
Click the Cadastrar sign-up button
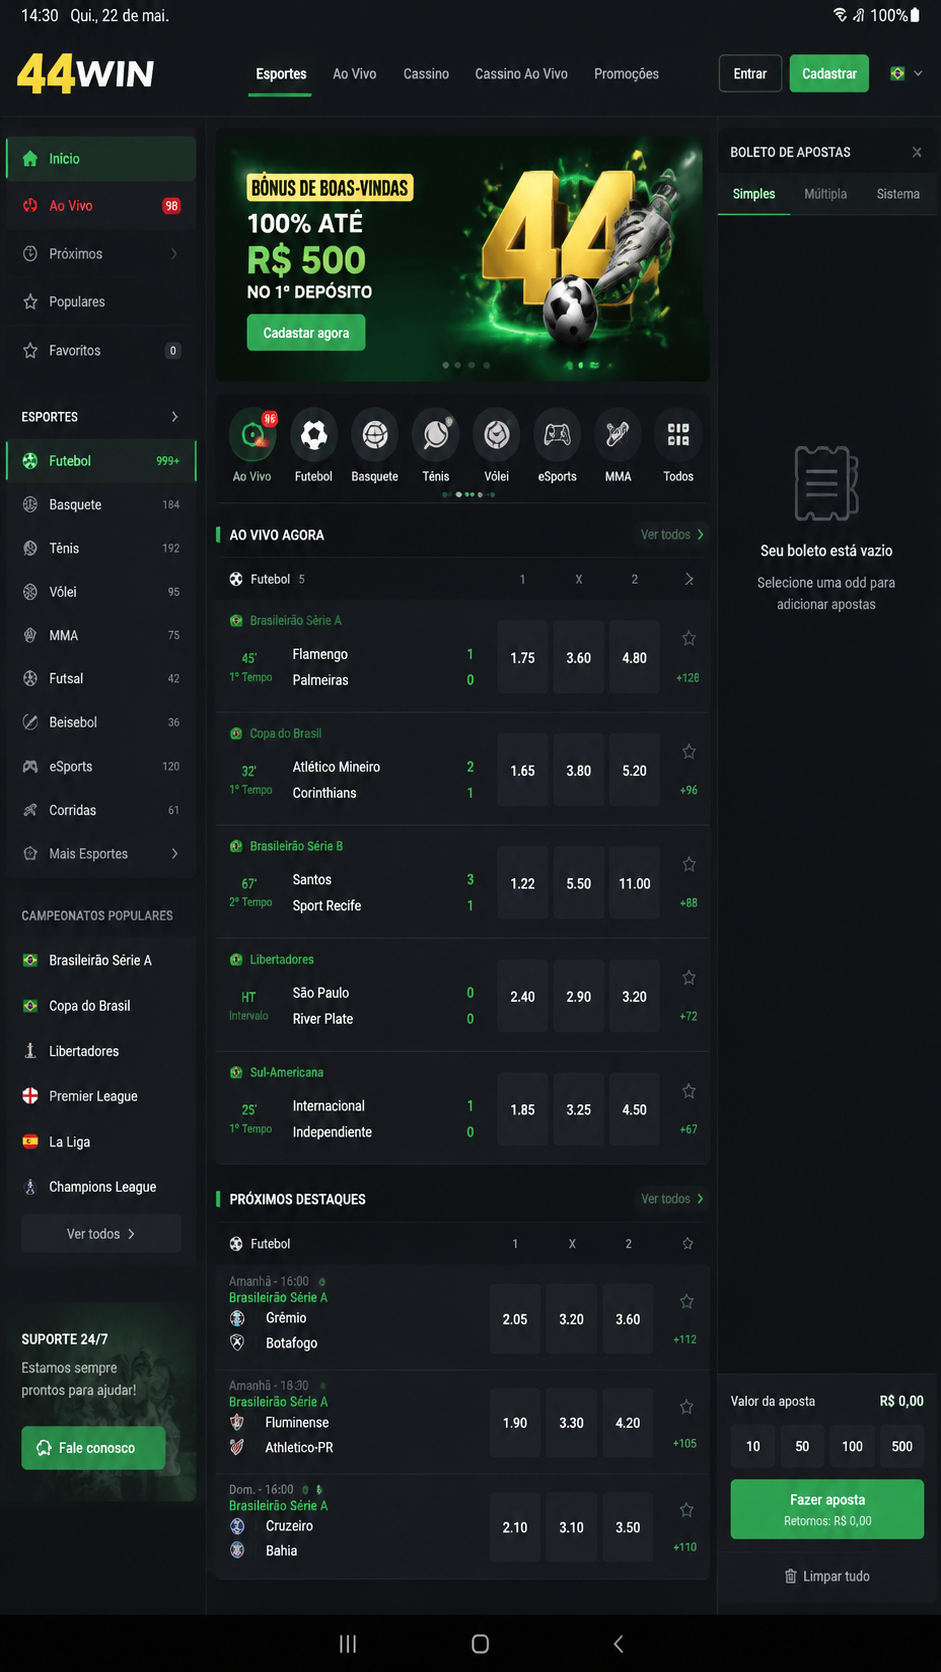click(x=829, y=74)
